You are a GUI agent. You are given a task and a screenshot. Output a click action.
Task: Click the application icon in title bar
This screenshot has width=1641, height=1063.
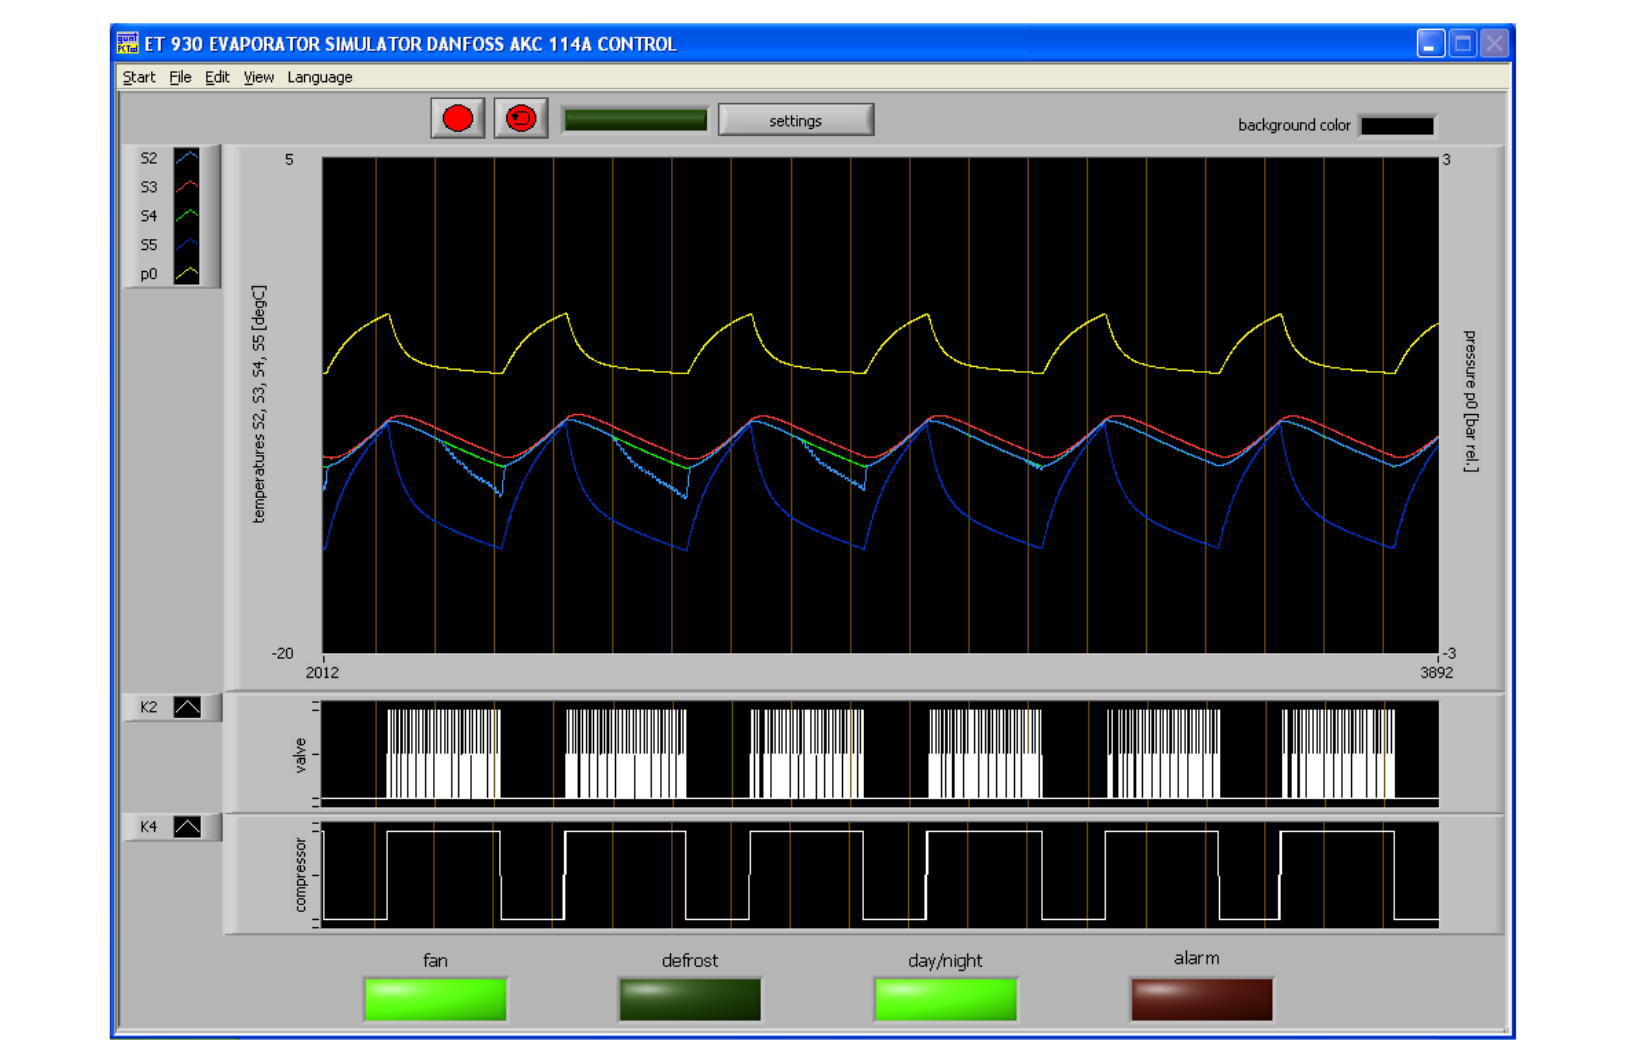127,44
